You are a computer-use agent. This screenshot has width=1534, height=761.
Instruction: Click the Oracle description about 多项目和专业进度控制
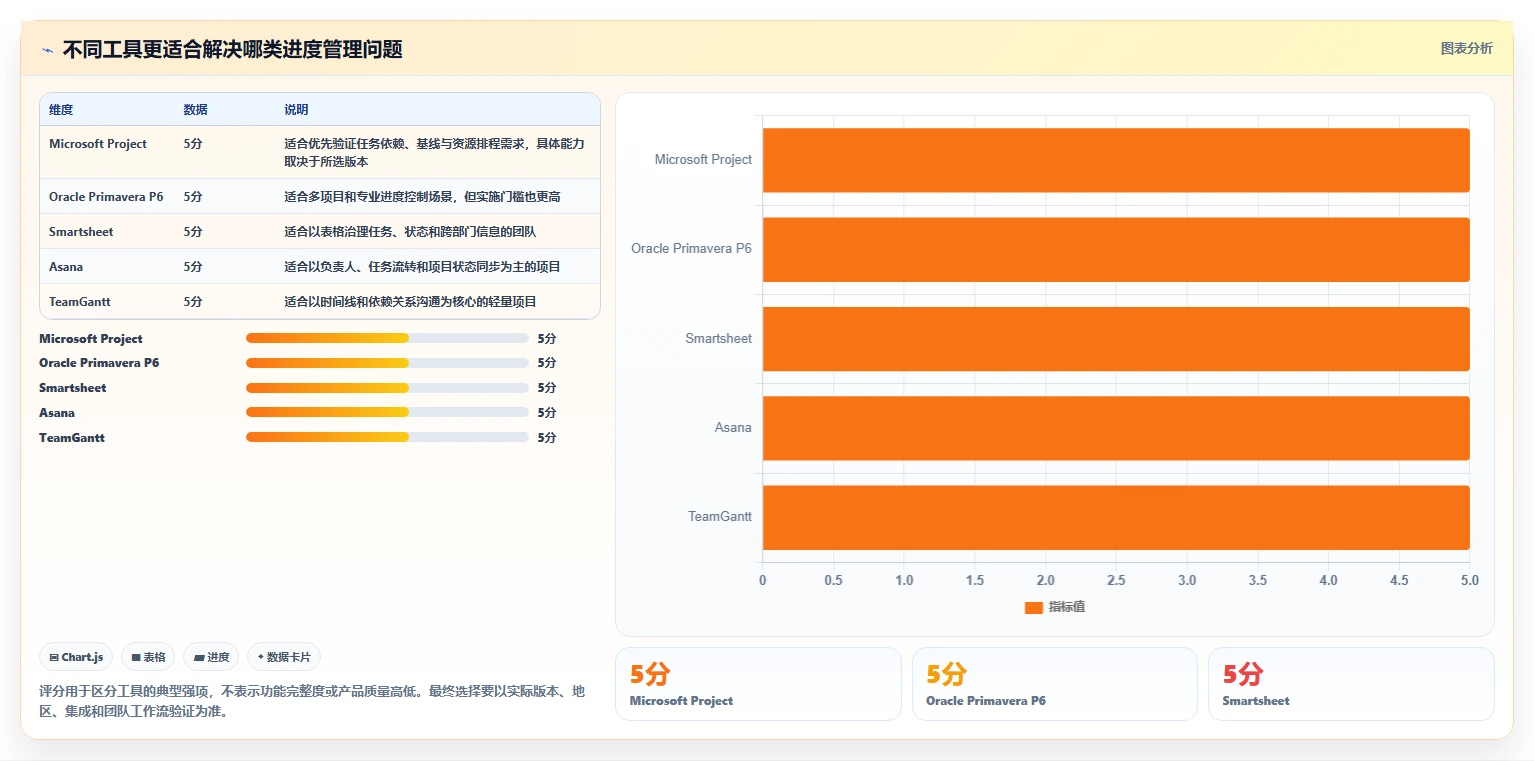point(422,197)
